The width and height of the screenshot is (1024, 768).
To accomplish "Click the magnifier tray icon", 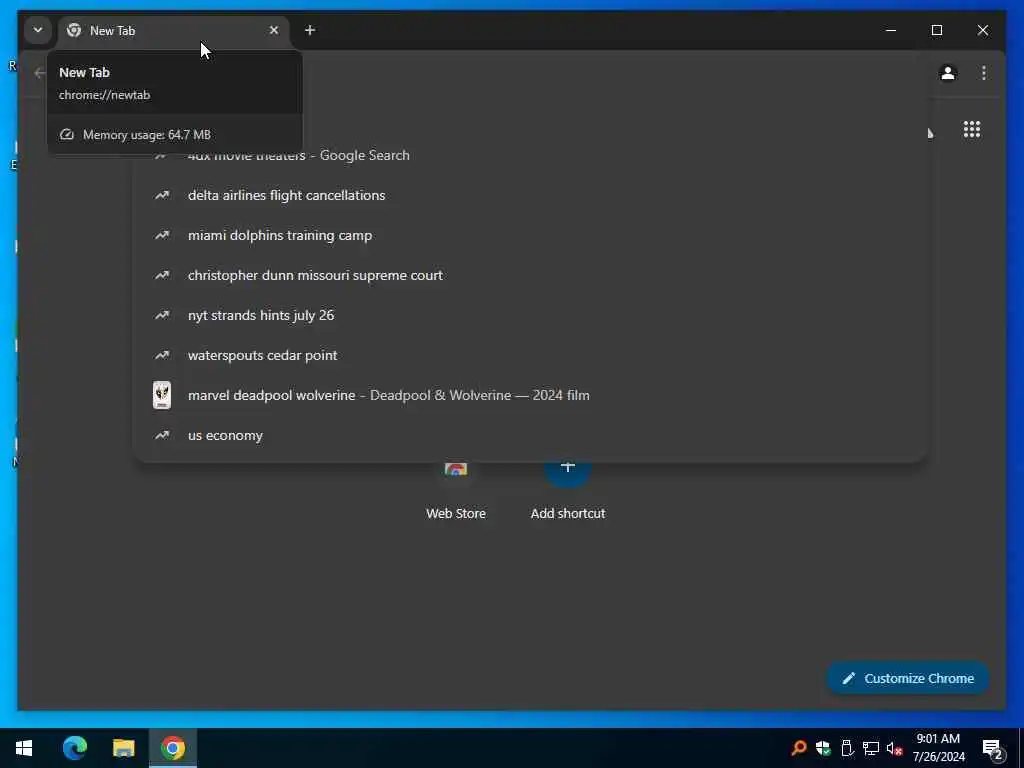I will click(798, 748).
